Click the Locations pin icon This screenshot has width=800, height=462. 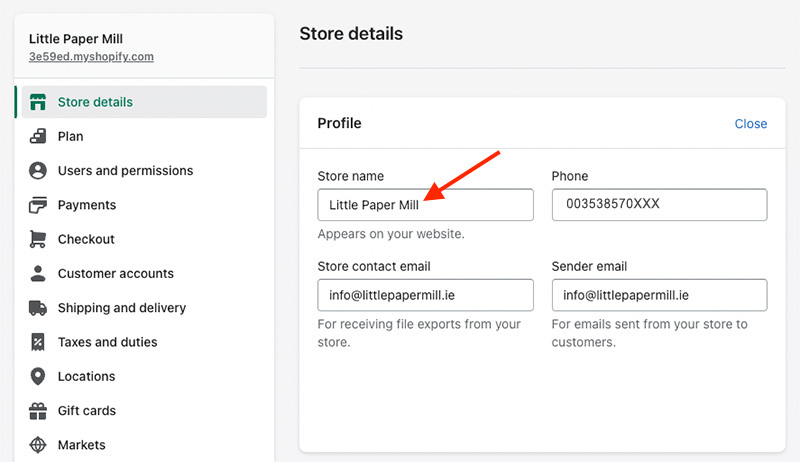(38, 376)
